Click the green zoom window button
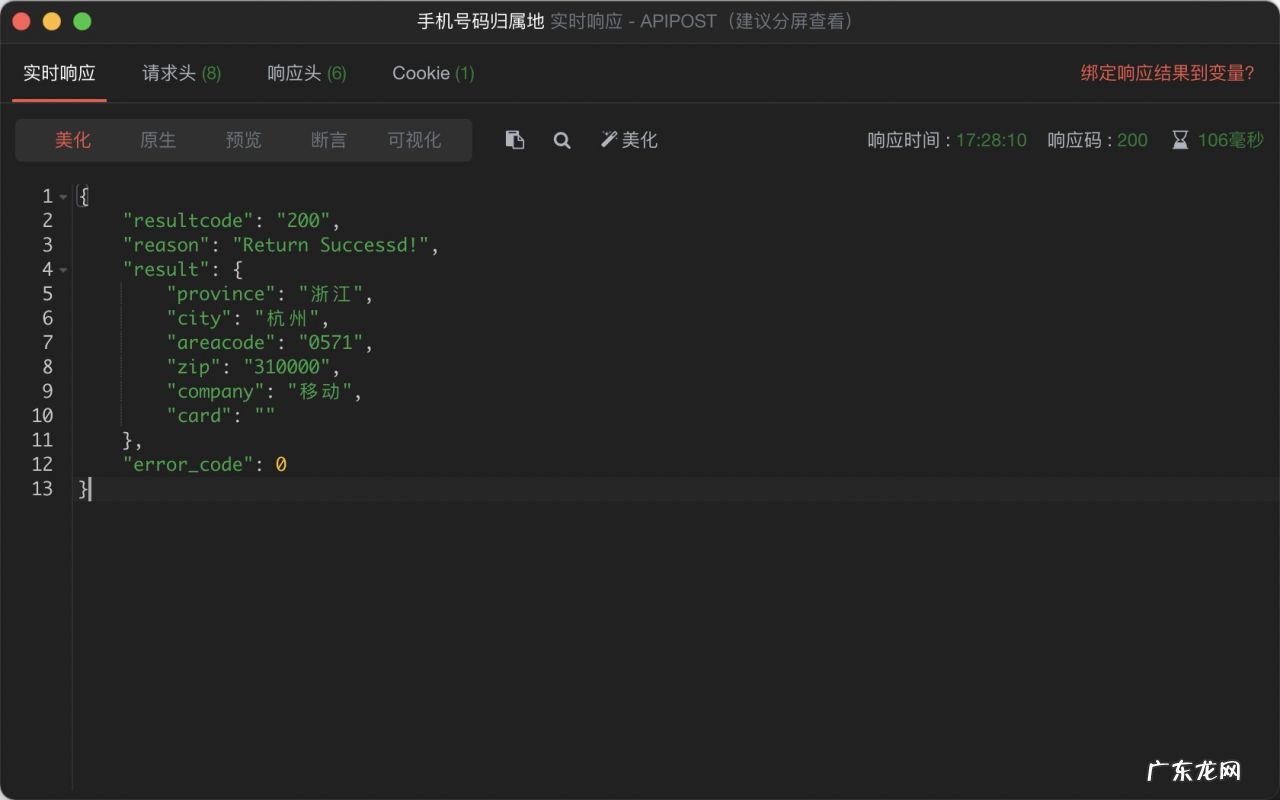Image resolution: width=1280 pixels, height=800 pixels. [x=83, y=20]
